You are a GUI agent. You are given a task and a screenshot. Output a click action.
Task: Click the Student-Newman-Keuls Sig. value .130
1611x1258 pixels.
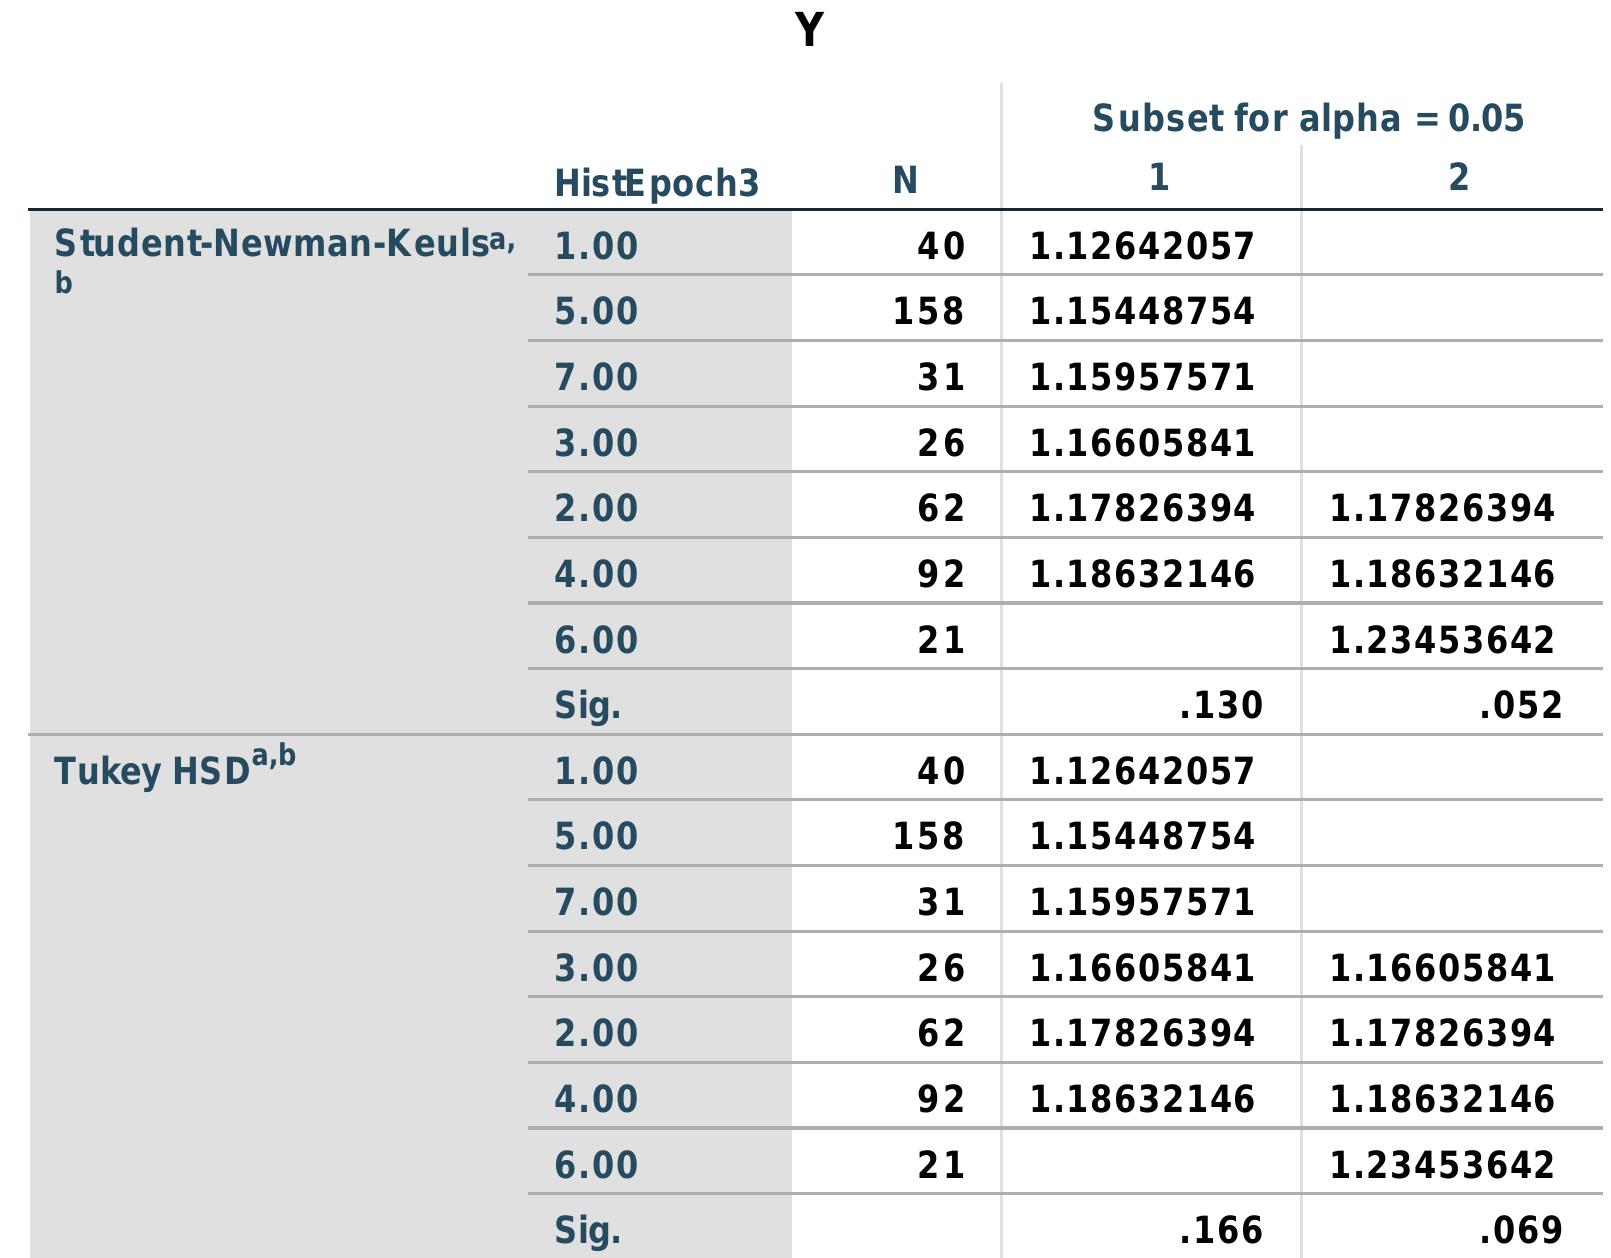tap(1220, 705)
